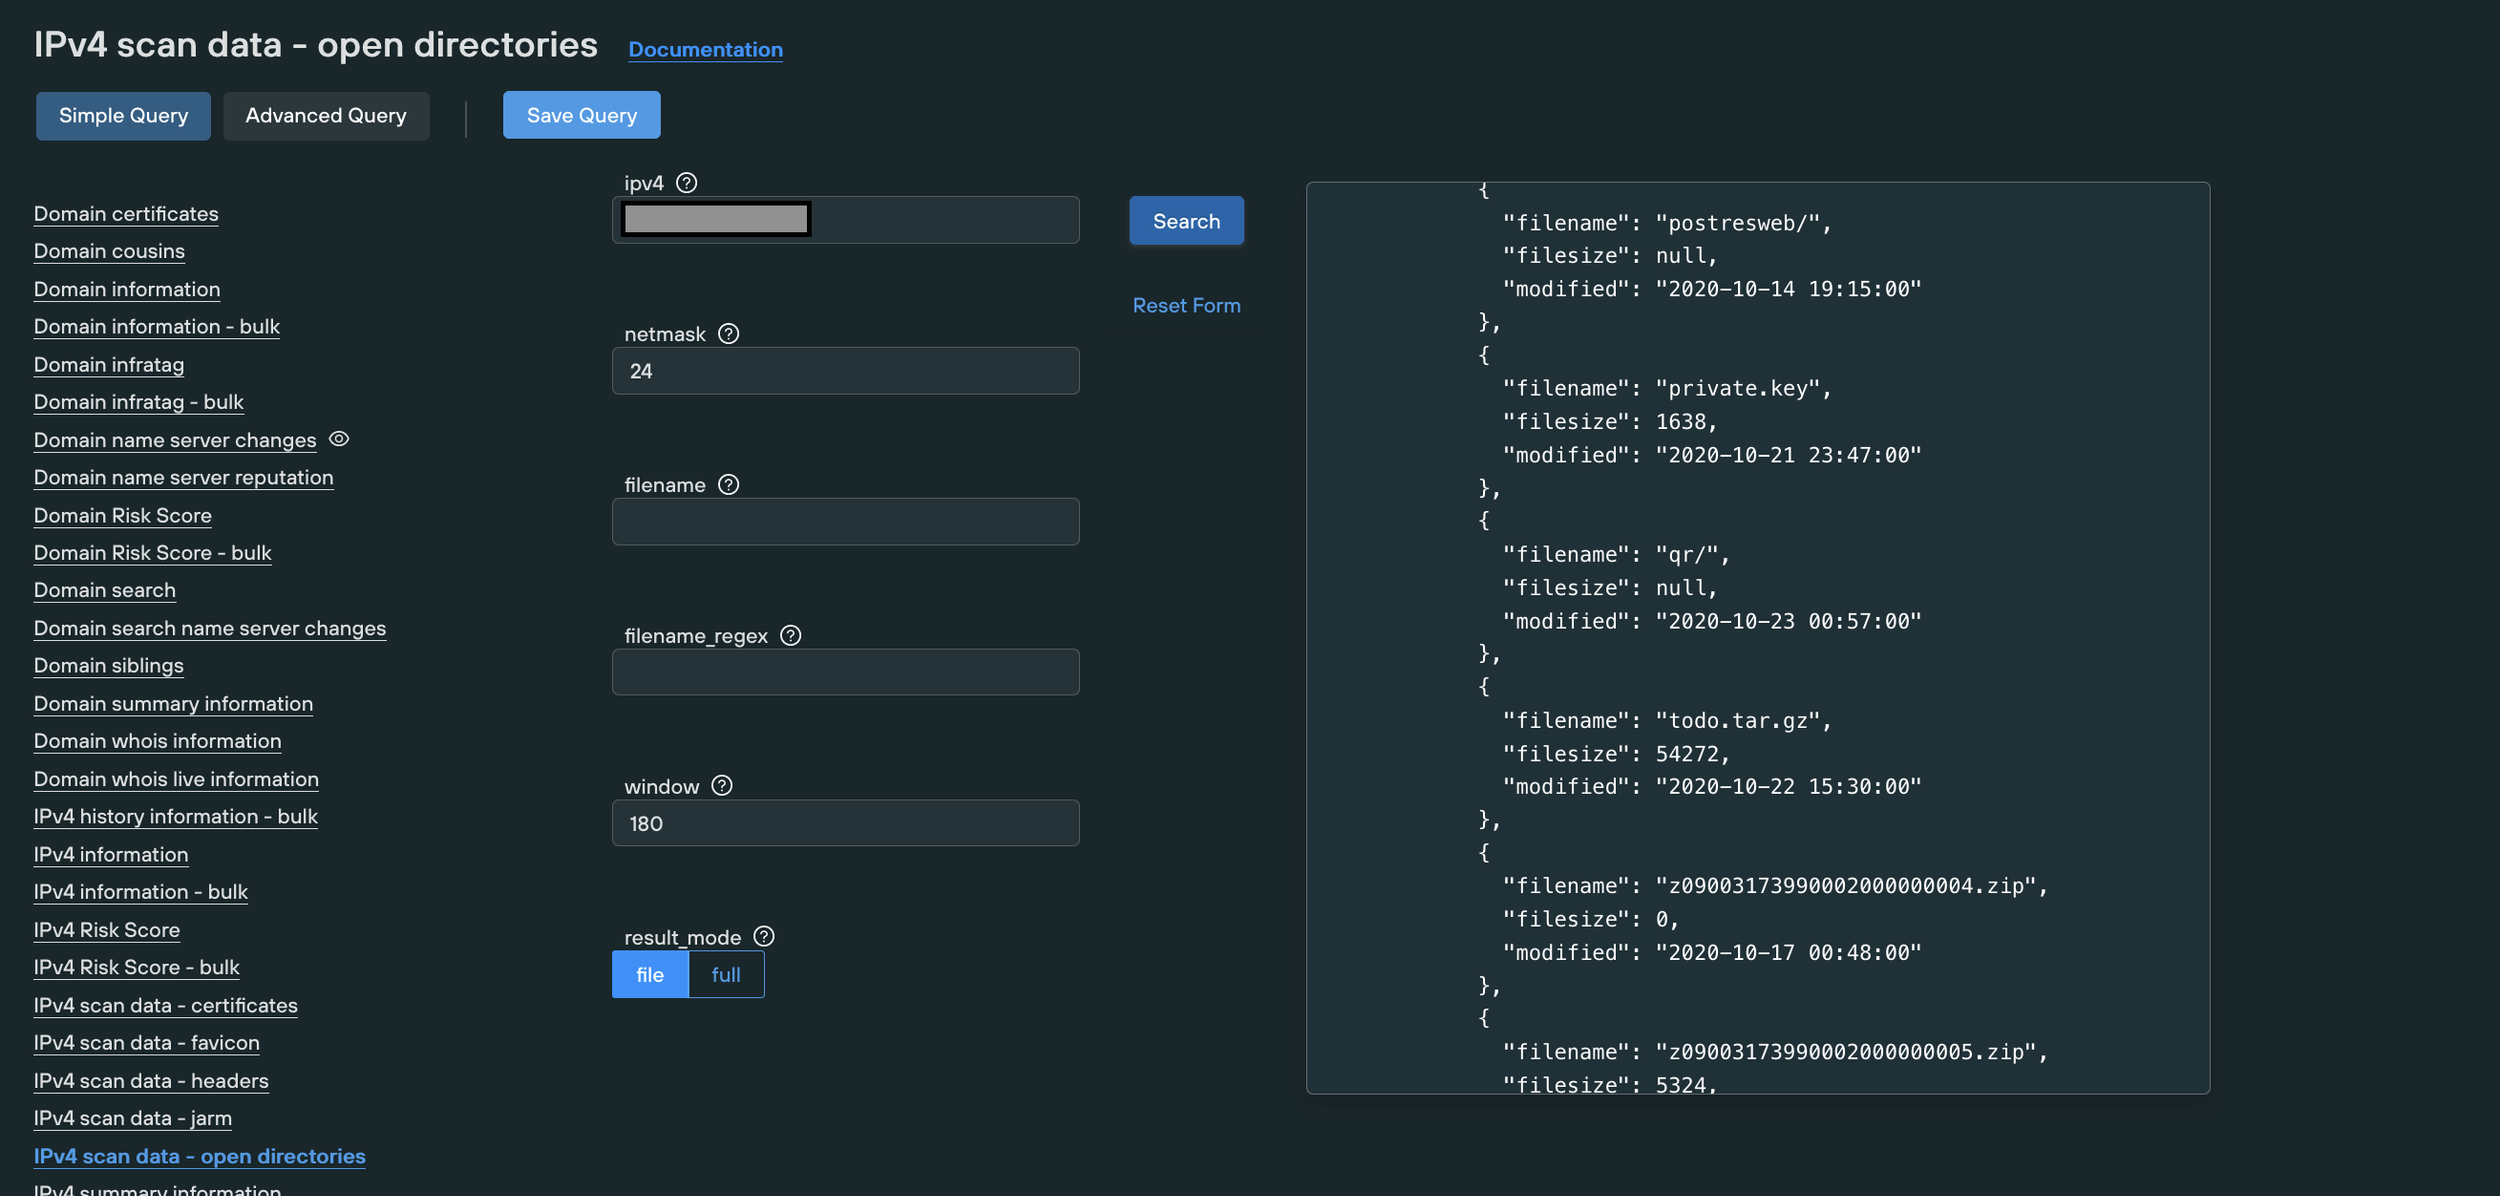Switch result mode to 'full'
This screenshot has height=1196, width=2500.
click(x=726, y=975)
